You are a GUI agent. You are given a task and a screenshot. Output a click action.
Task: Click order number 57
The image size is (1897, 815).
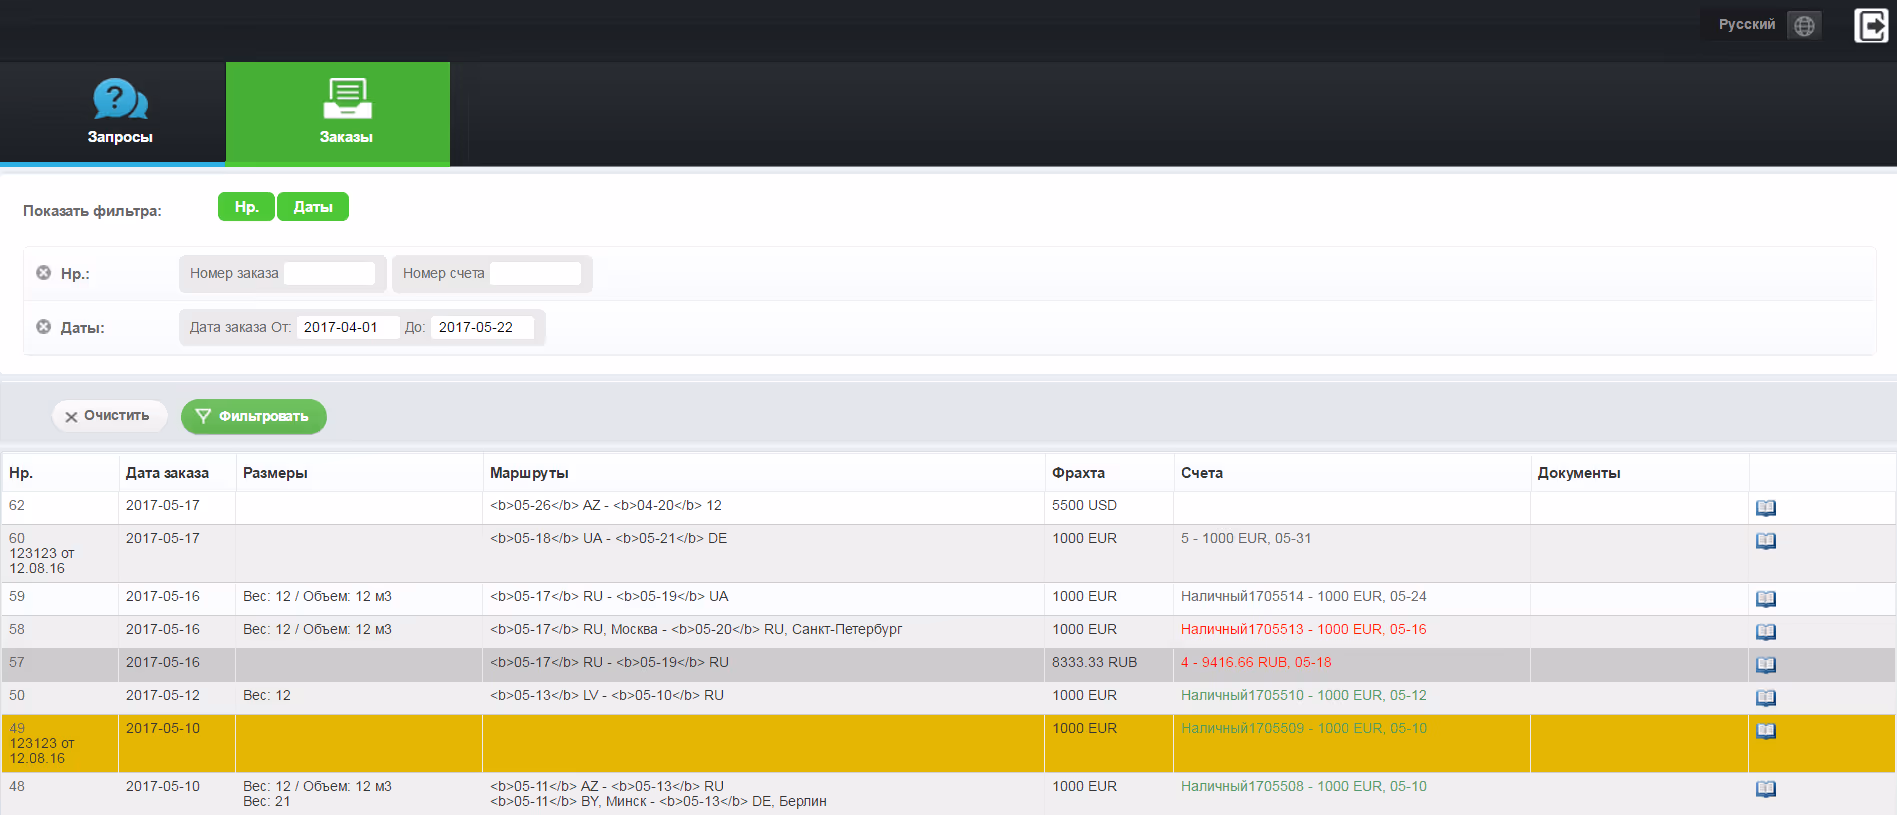pyautogui.click(x=17, y=662)
